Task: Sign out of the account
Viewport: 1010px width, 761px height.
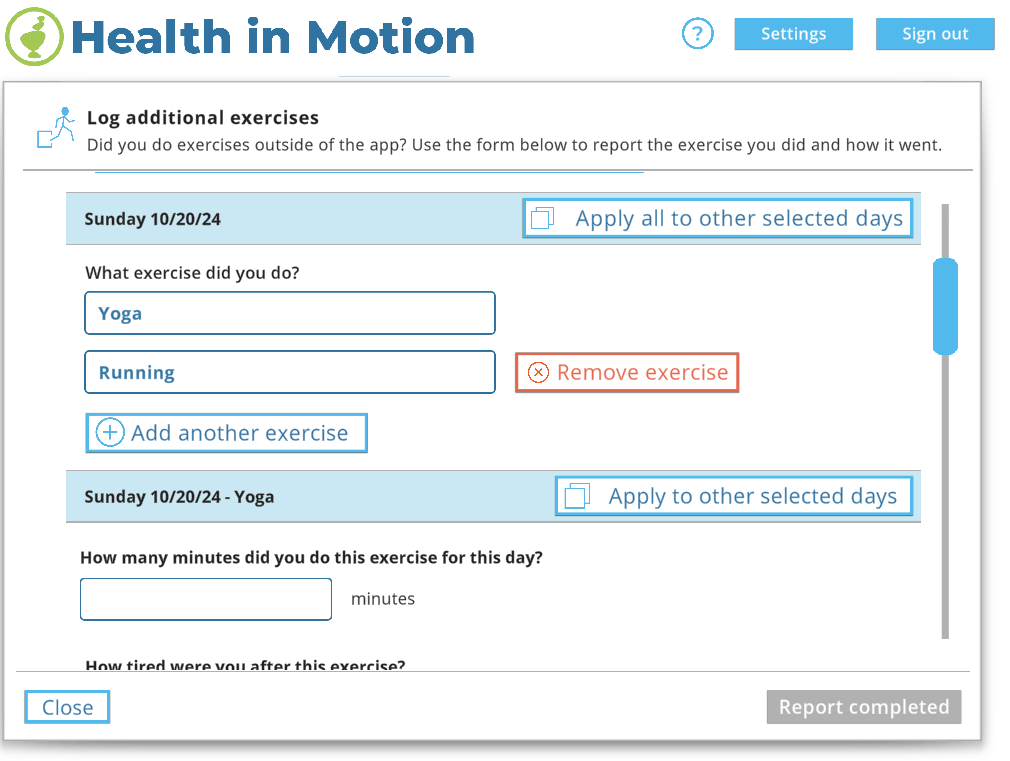Action: (934, 34)
